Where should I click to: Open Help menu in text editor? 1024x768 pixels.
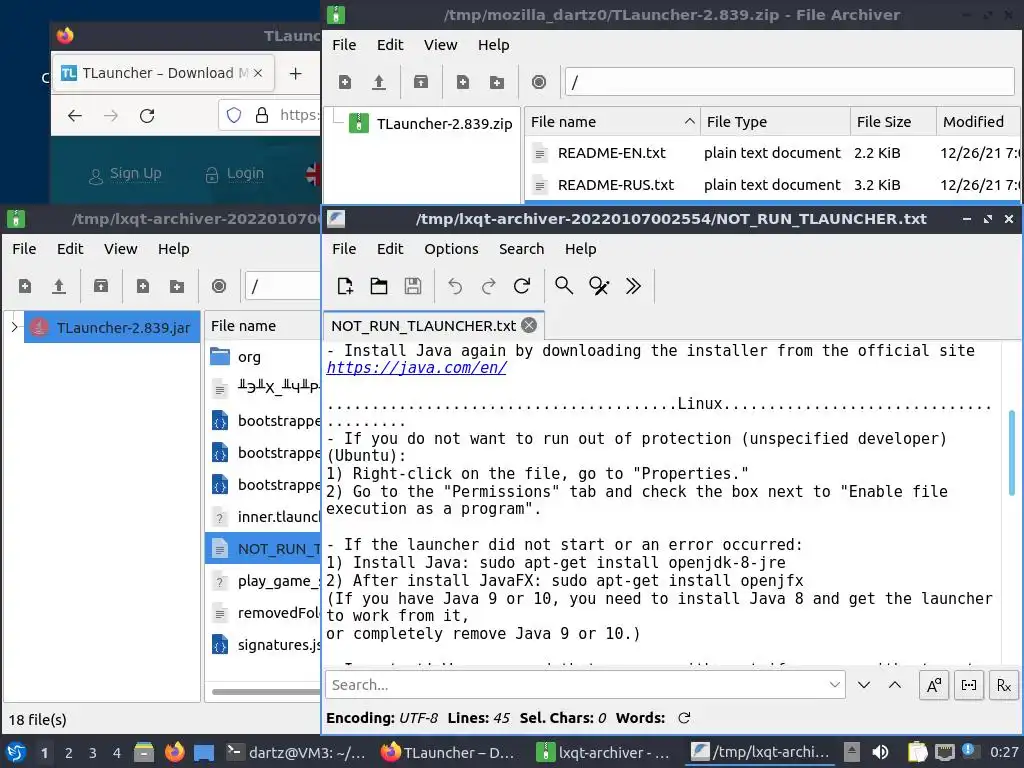point(581,249)
